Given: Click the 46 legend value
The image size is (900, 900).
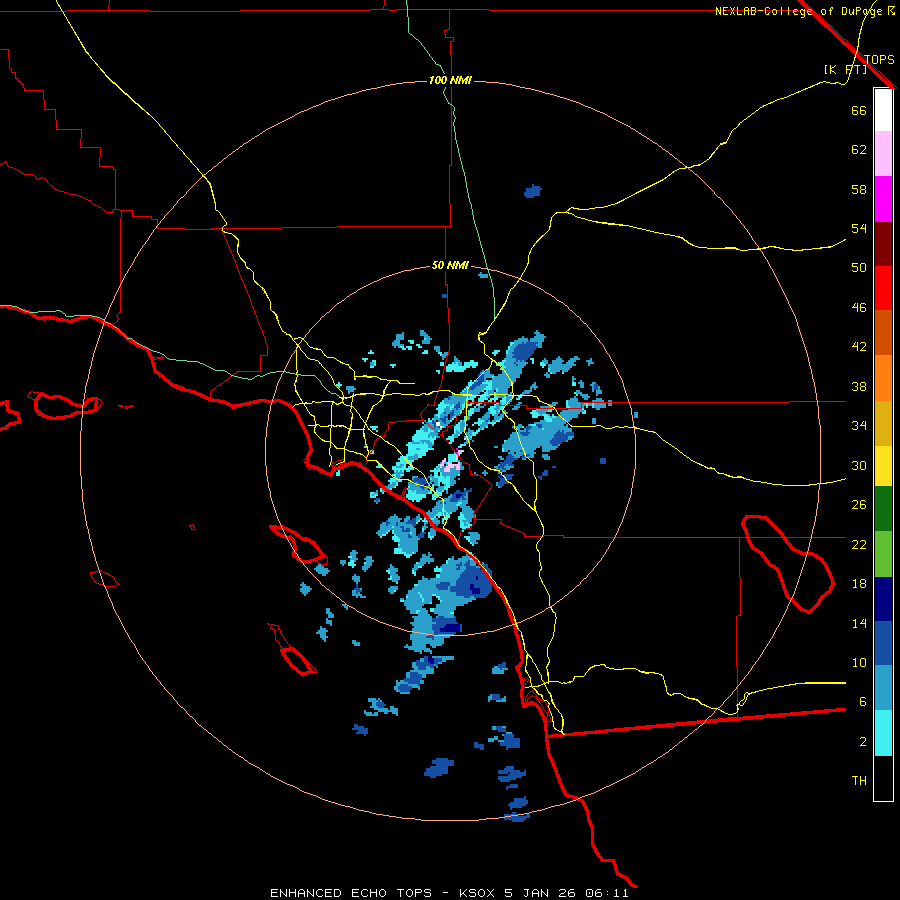Looking at the screenshot, I should click(859, 307).
